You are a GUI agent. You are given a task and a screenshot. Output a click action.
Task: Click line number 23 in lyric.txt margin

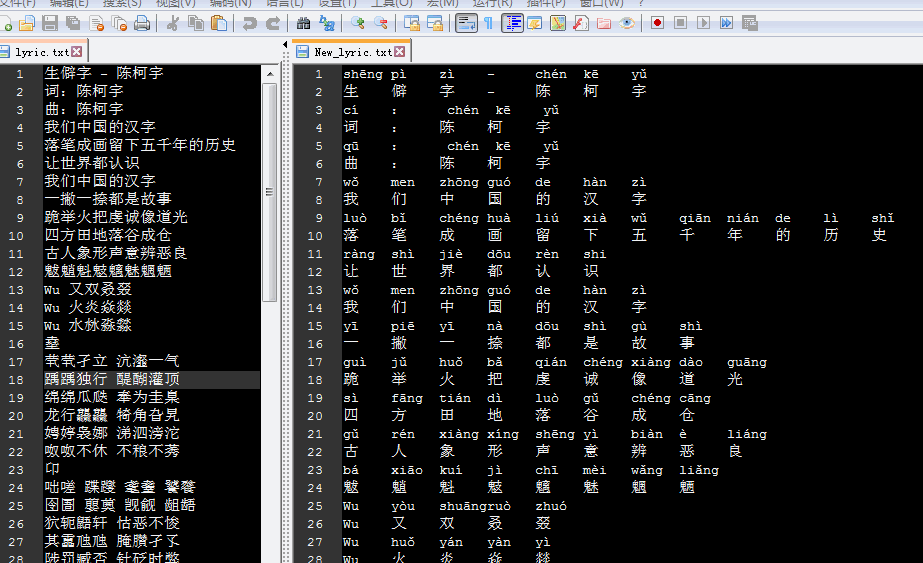click(x=16, y=470)
